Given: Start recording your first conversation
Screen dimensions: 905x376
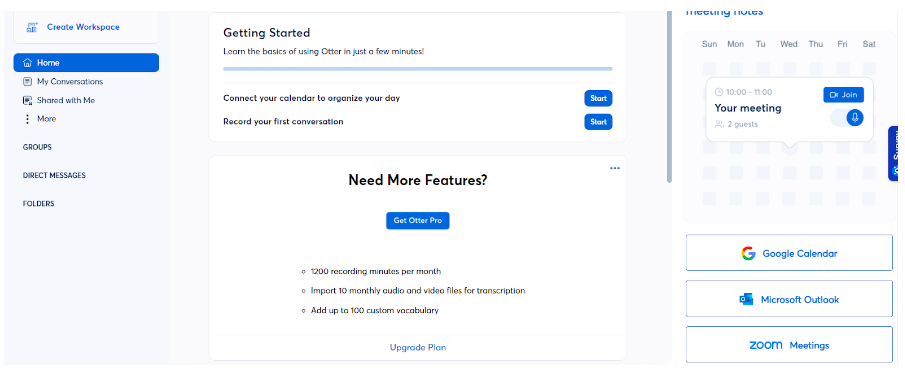Looking at the screenshot, I should (x=598, y=122).
